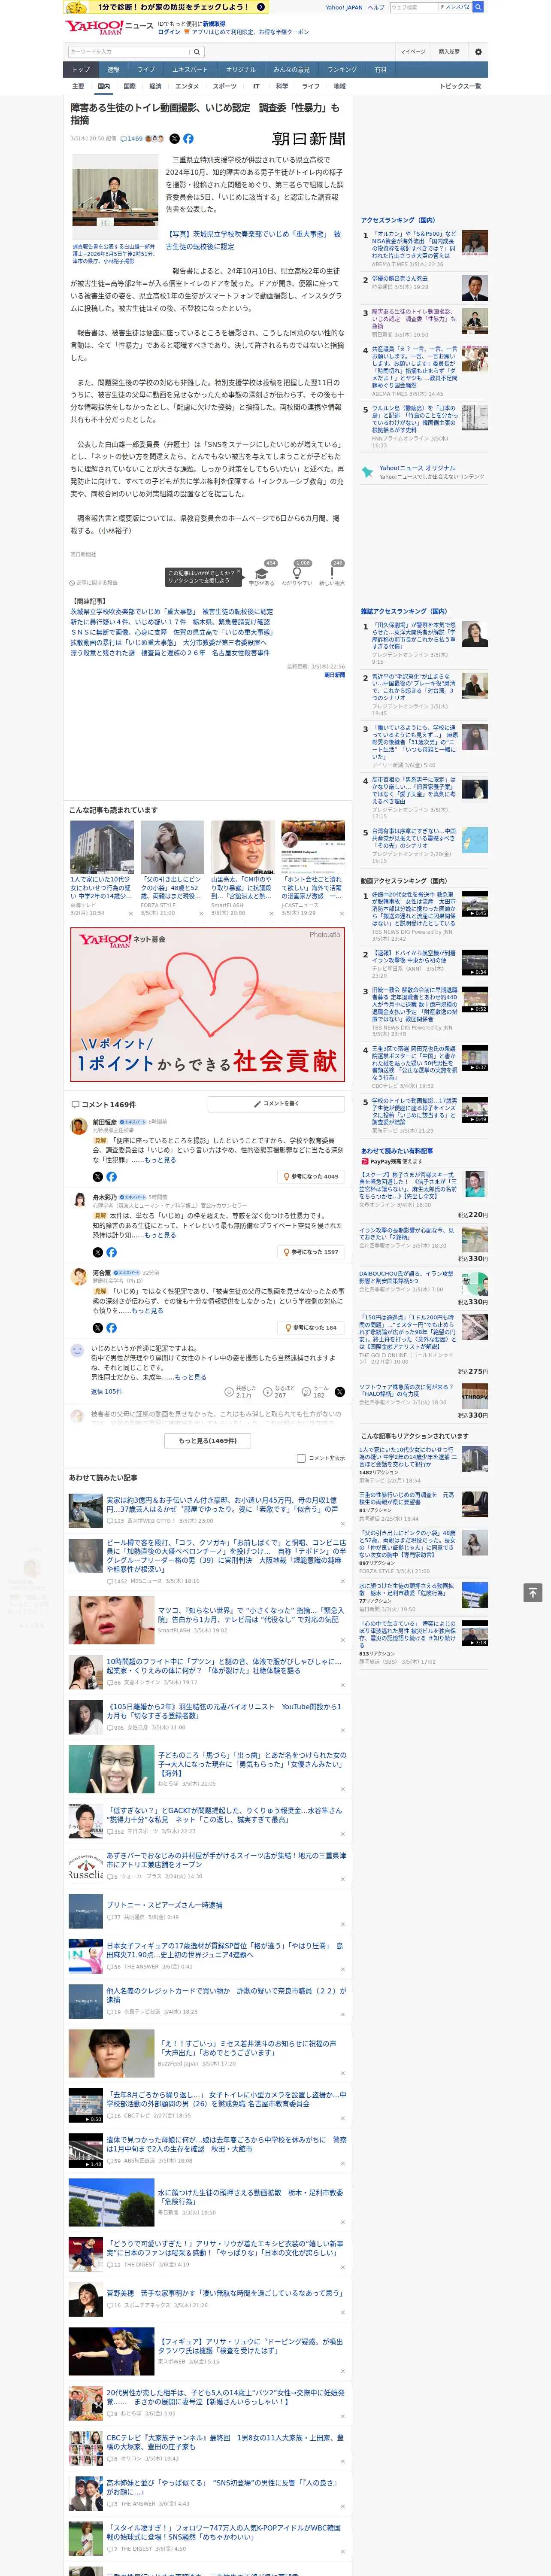The height and width of the screenshot is (2576, 551).
Task: Open the 朝日新聞 publisher logo
Action: [309, 139]
